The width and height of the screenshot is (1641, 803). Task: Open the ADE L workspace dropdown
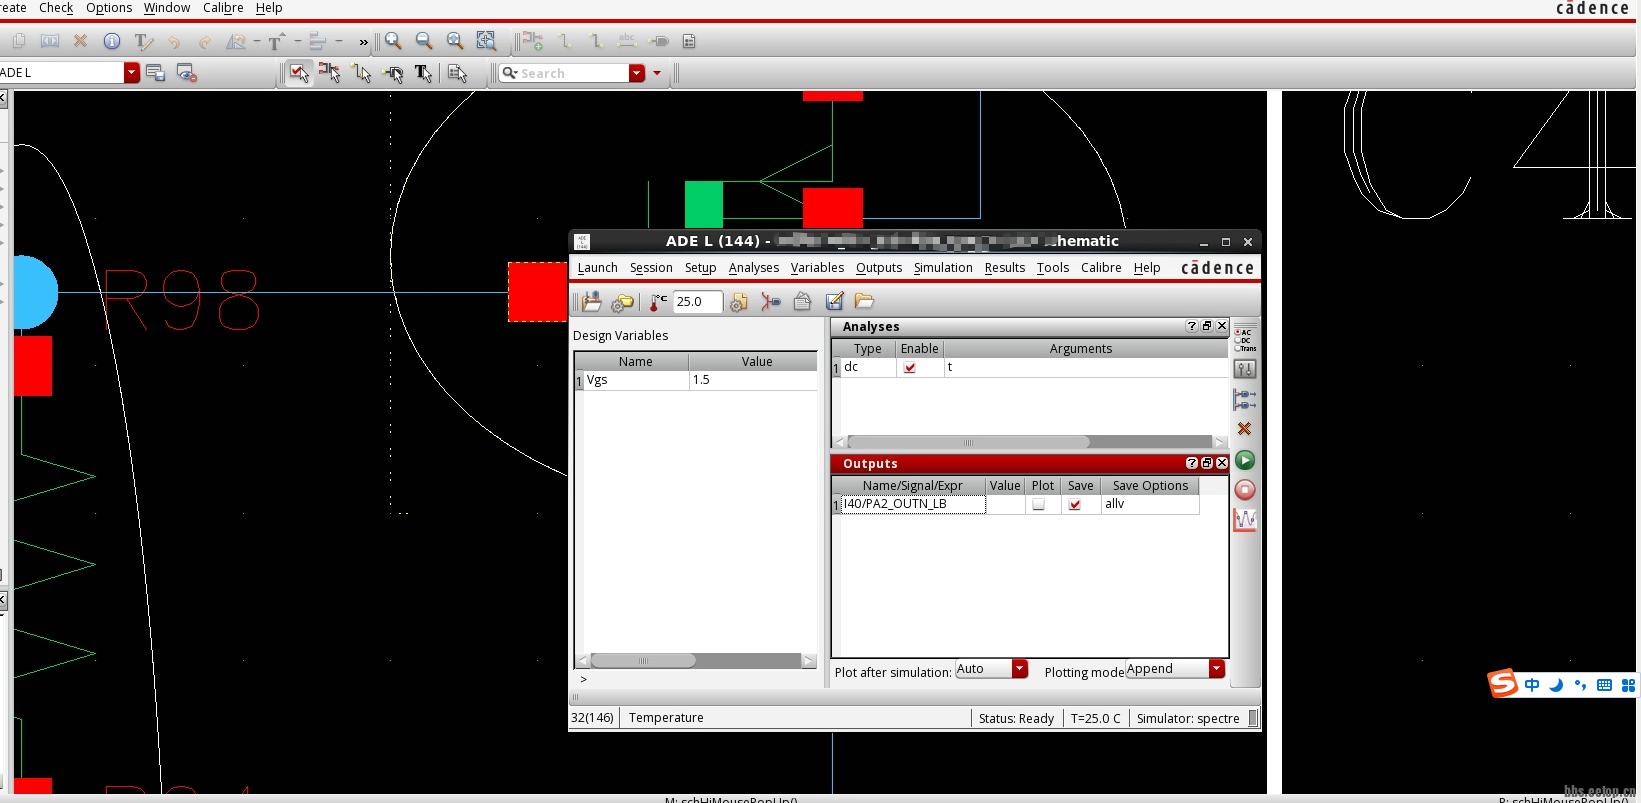pos(131,73)
